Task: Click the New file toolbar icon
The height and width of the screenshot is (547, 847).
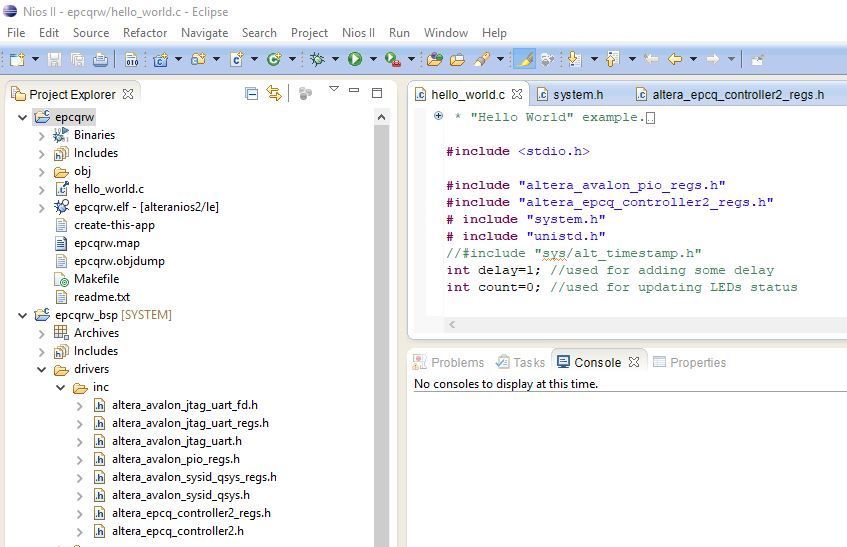Action: (x=16, y=60)
